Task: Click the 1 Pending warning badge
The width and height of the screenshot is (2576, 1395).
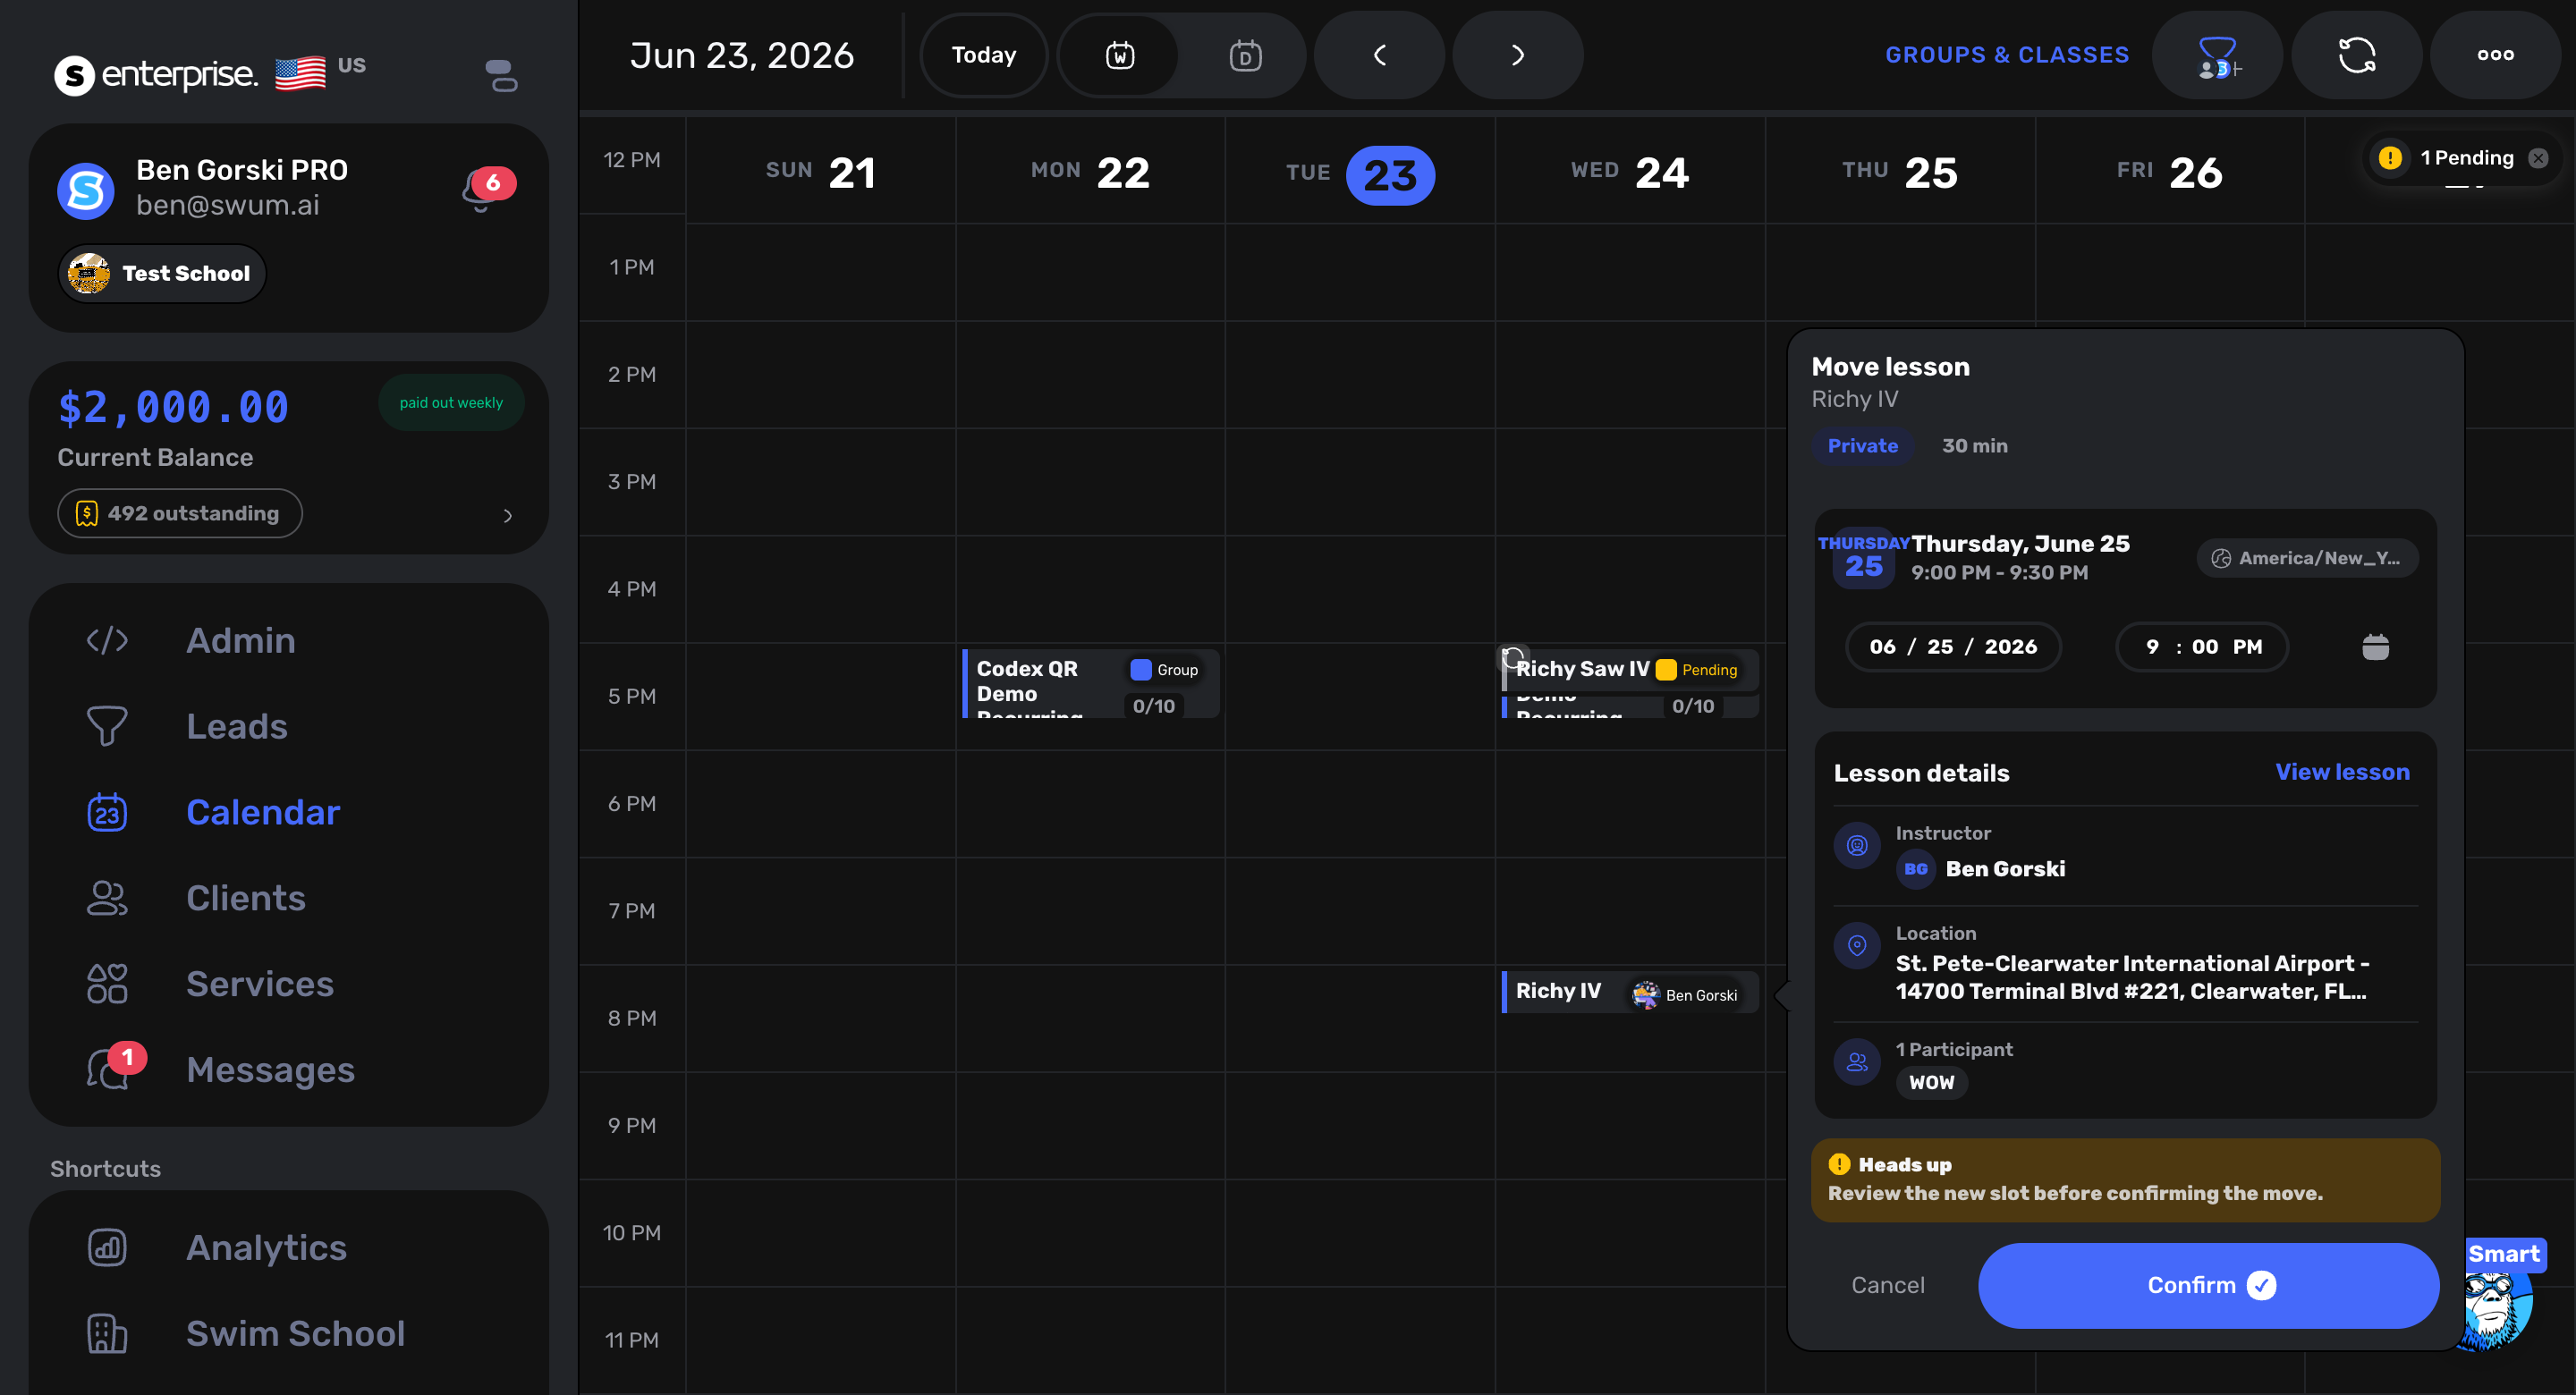Action: [x=2390, y=158]
